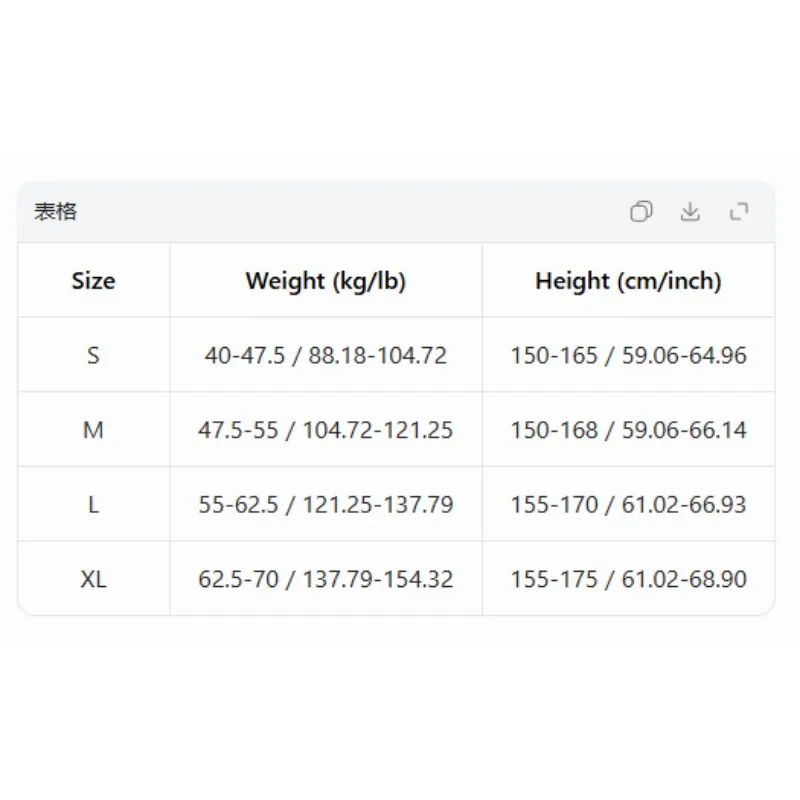The image size is (800, 800).
Task: Select the Size column header
Action: 94,280
